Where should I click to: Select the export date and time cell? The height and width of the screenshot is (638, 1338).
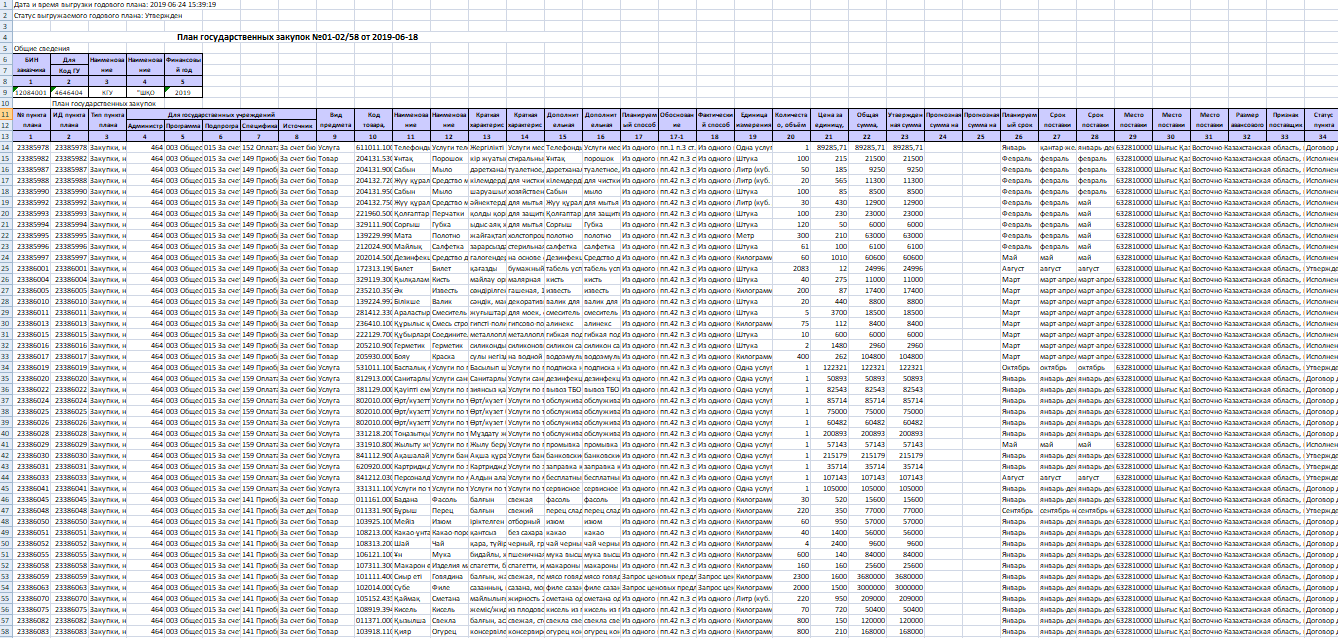click(x=116, y=5)
